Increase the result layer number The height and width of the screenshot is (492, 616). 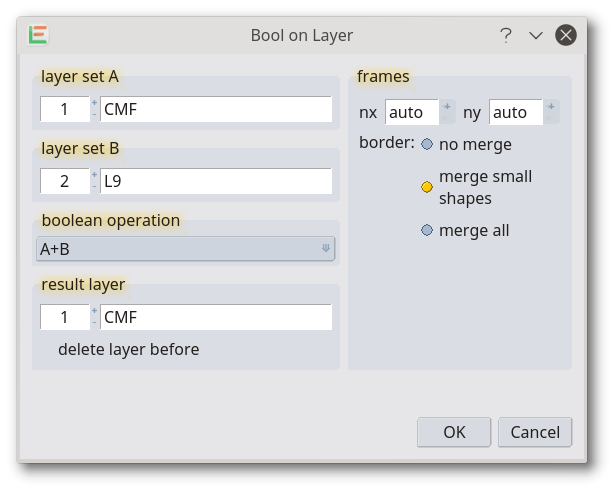point(94,311)
